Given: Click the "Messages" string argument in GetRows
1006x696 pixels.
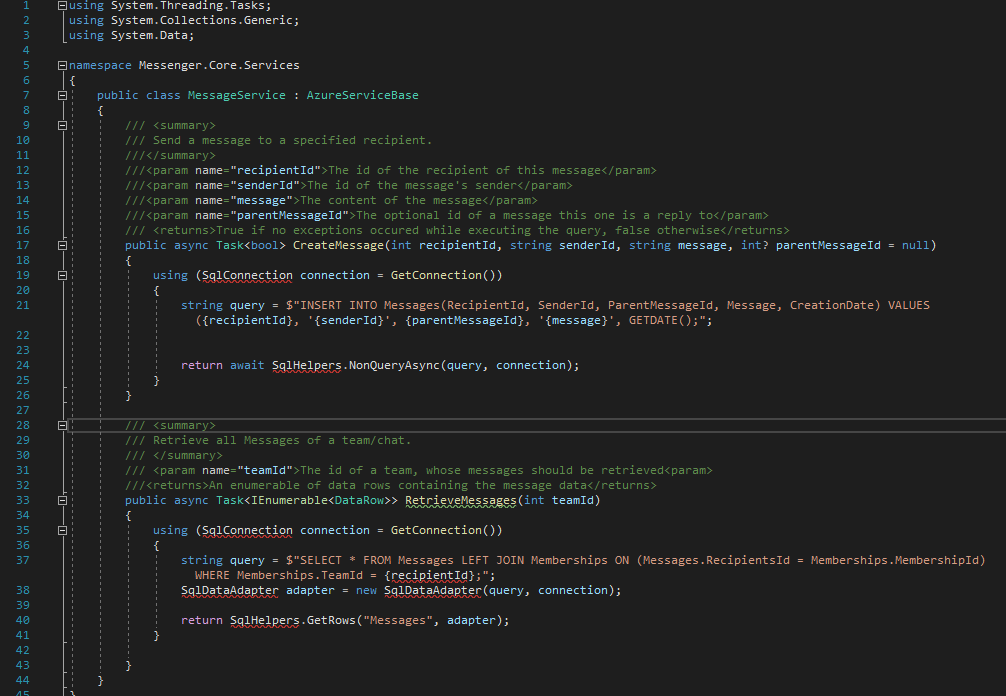Looking at the screenshot, I should [x=398, y=620].
